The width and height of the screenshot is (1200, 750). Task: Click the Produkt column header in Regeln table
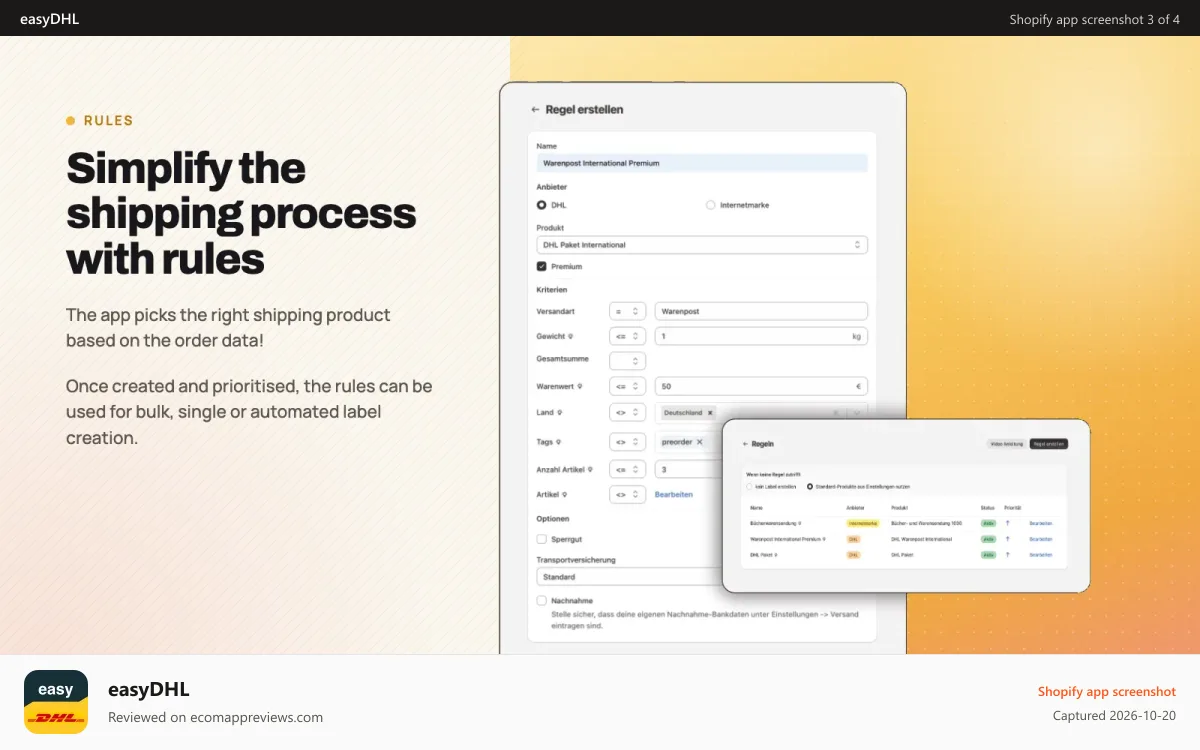pos(900,508)
